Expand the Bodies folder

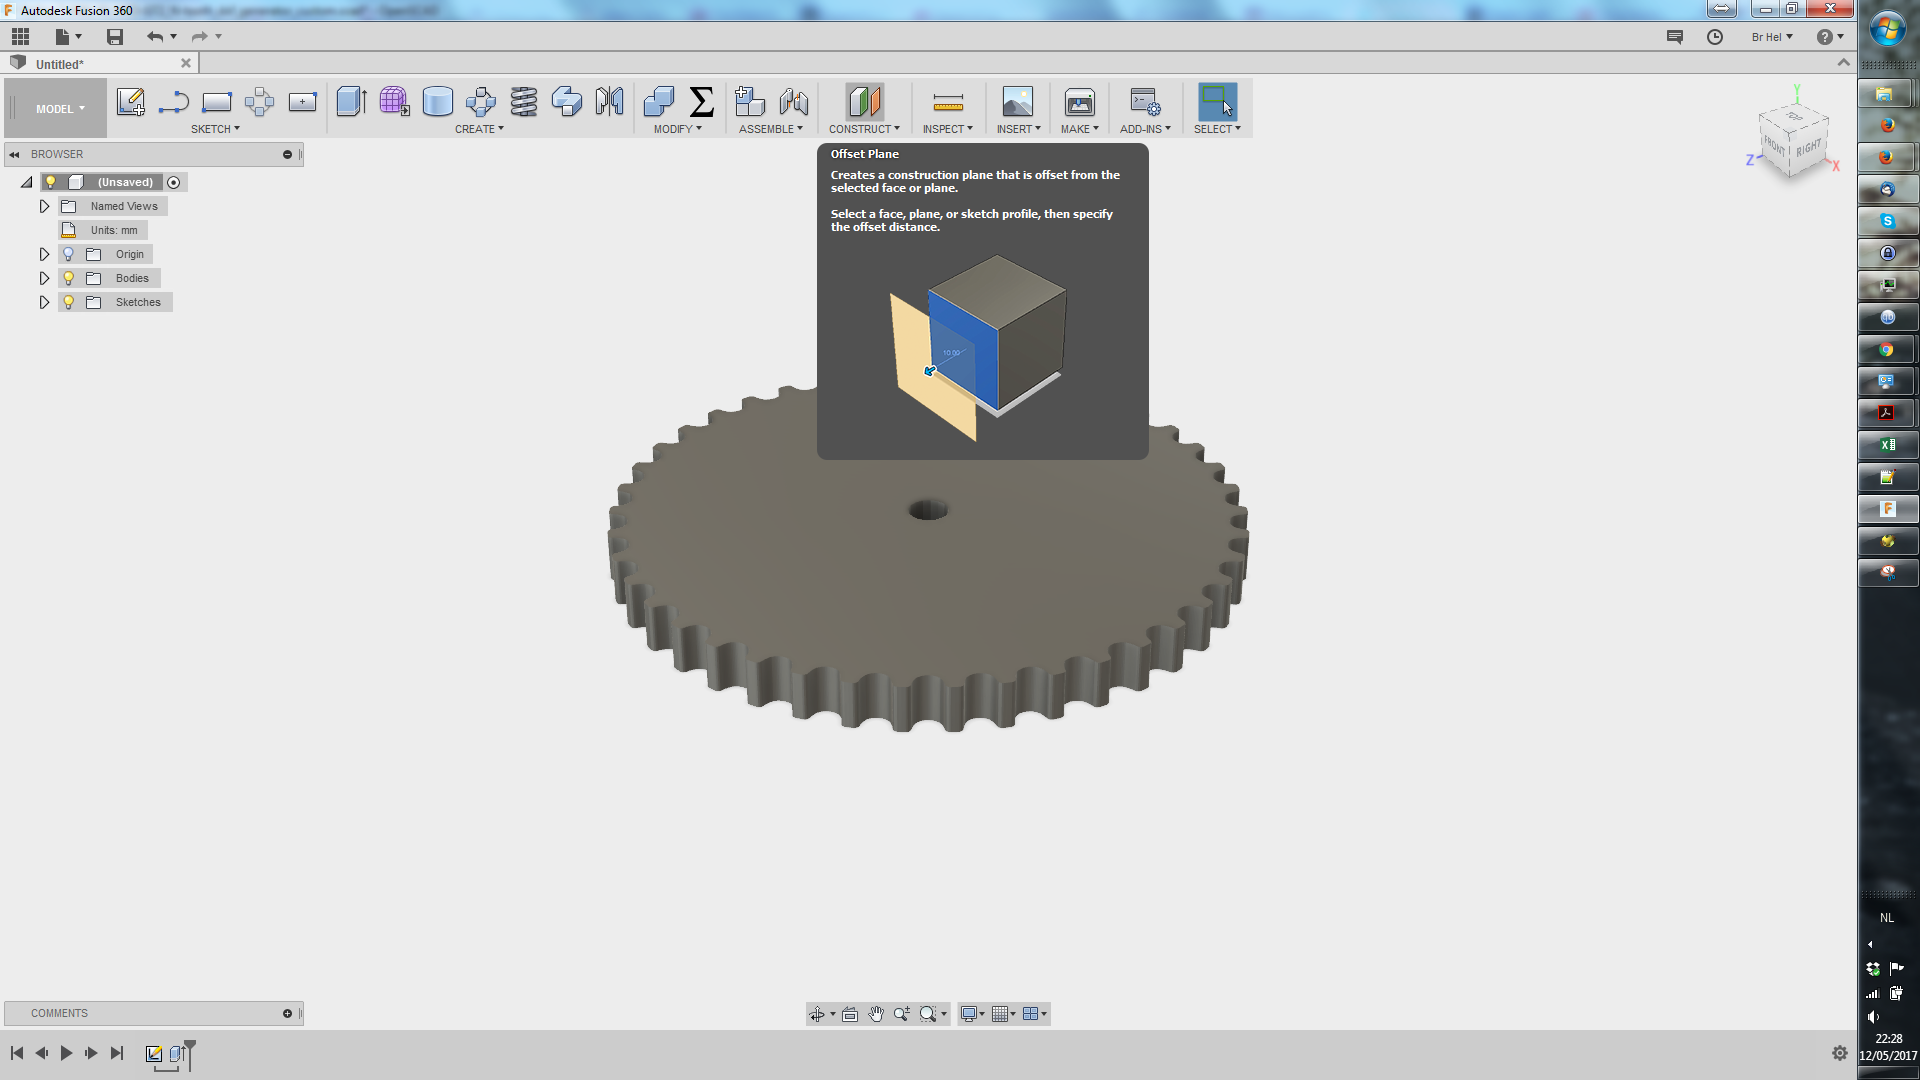(x=44, y=278)
